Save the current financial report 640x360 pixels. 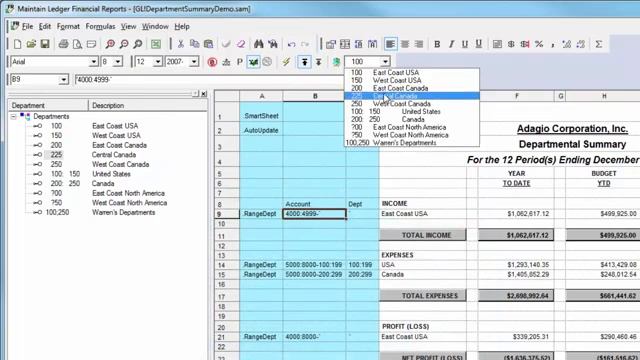point(45,44)
